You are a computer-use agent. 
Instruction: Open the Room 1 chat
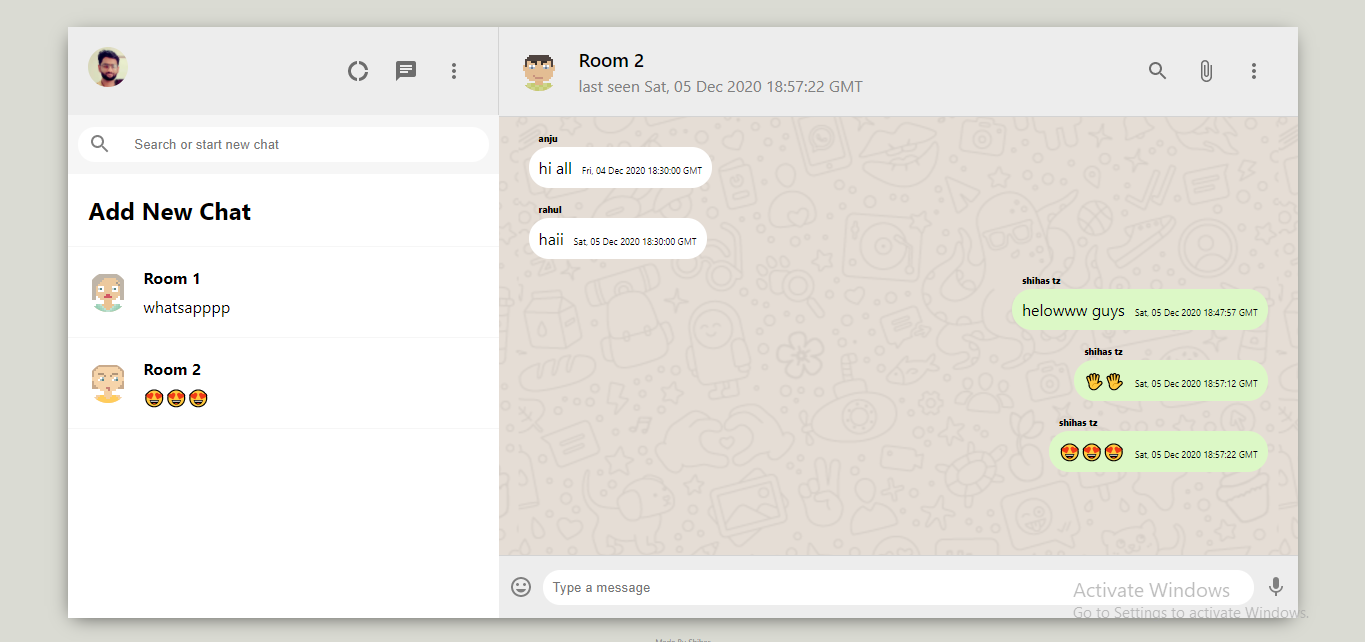[x=283, y=292]
